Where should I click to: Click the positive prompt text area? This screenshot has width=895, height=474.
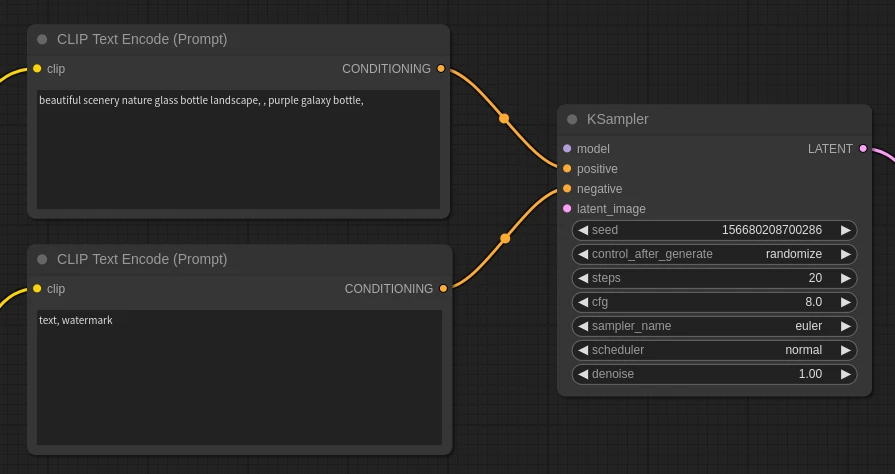tap(238, 150)
